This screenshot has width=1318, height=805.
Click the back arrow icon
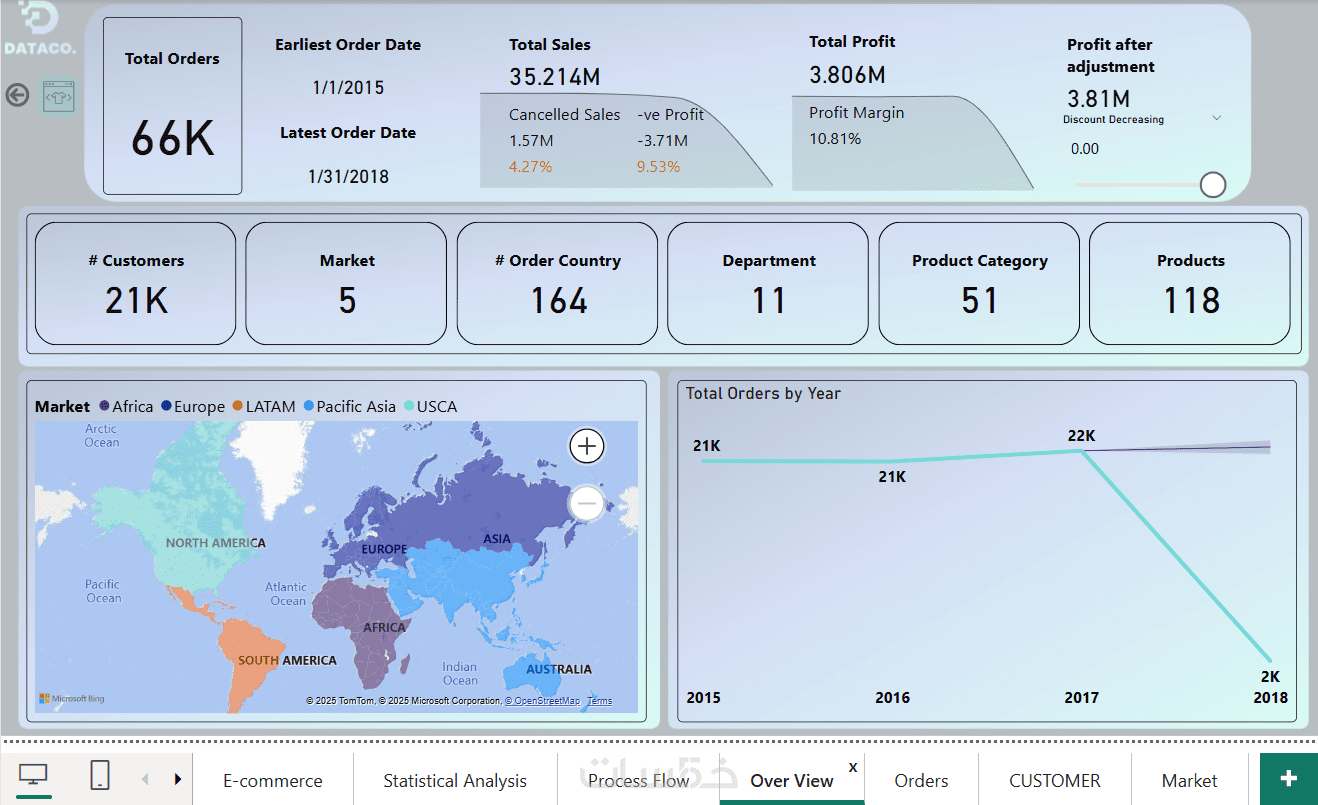tap(17, 95)
